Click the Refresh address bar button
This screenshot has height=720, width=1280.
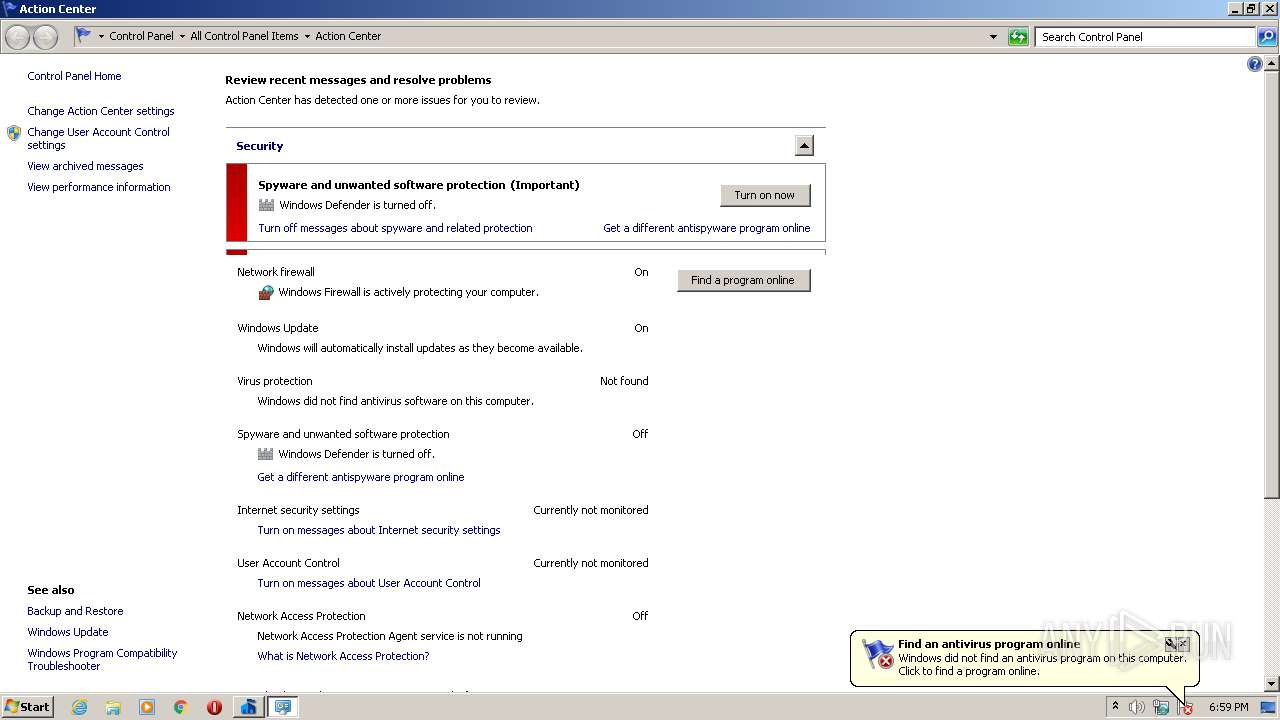tap(1018, 37)
